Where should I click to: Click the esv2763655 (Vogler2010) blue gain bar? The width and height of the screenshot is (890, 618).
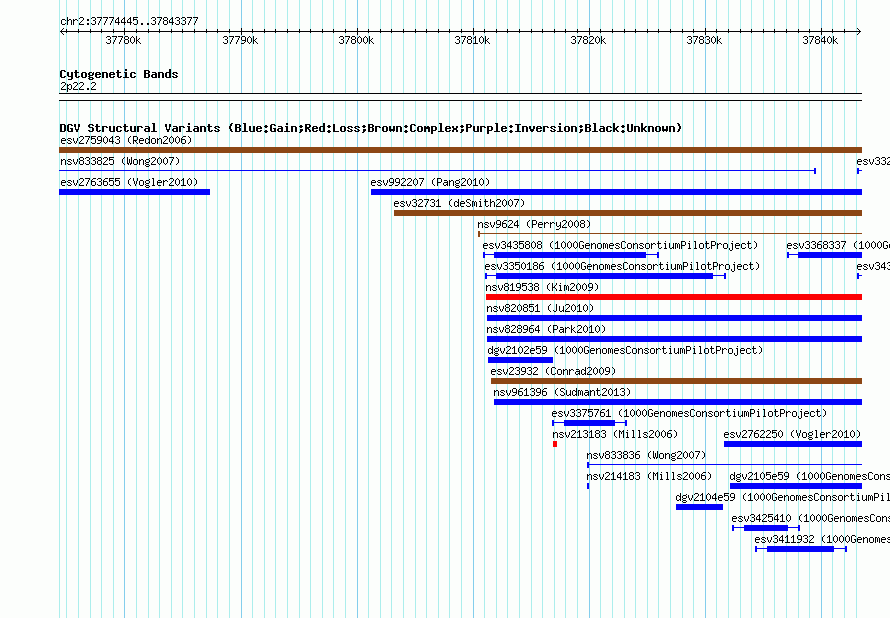(135, 192)
